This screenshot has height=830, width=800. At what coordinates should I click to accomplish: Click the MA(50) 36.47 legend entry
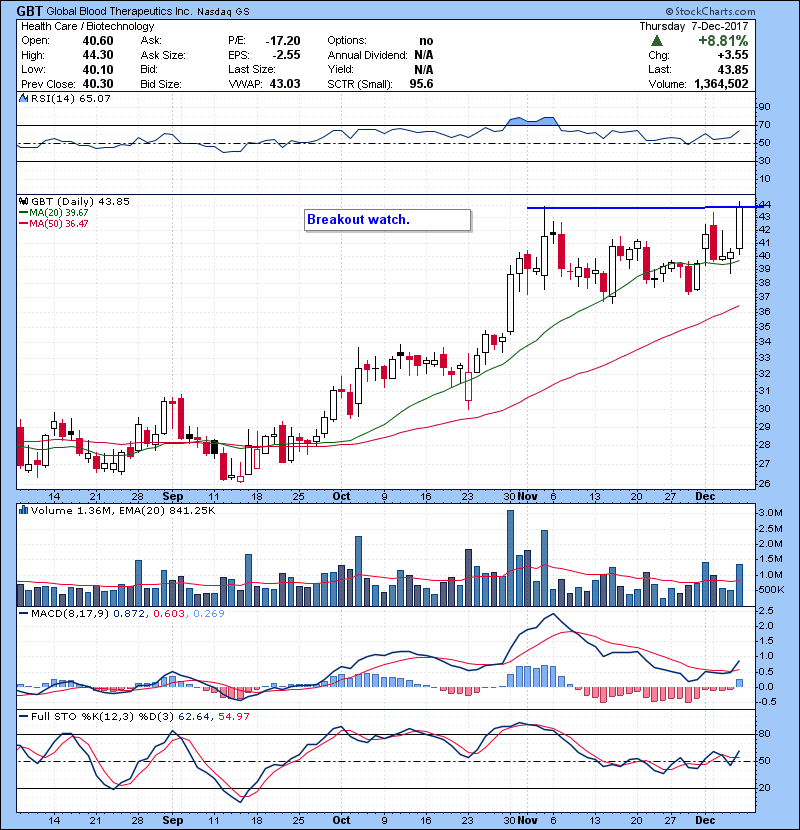[x=53, y=223]
